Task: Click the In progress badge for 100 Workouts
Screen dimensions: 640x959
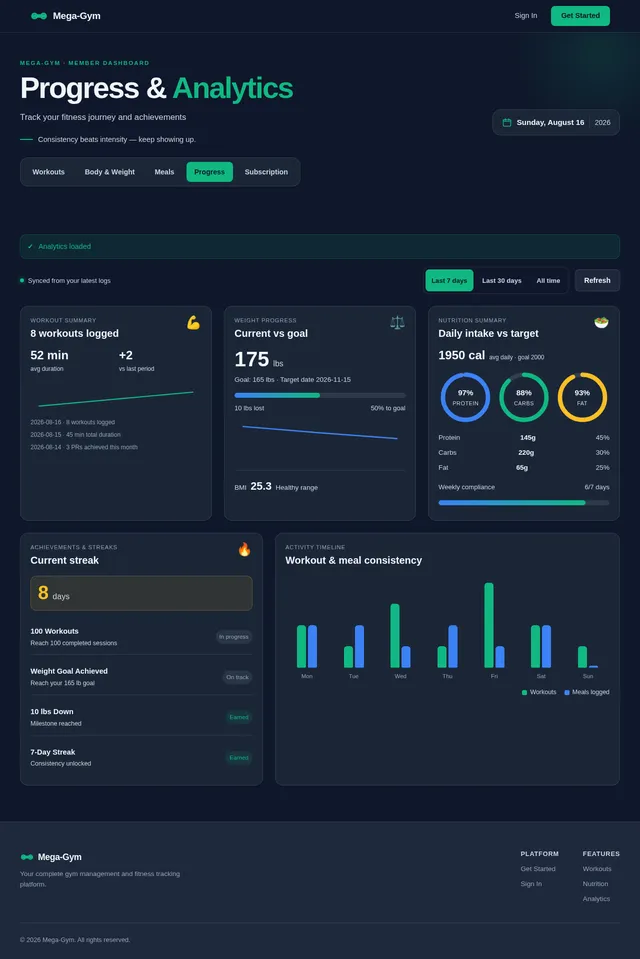Action: (x=234, y=637)
